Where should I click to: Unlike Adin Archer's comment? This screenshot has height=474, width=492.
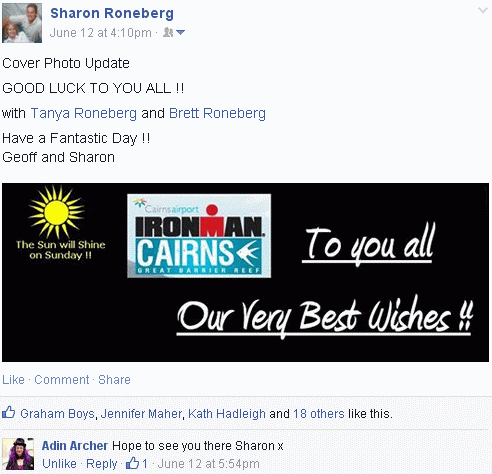(x=59, y=464)
